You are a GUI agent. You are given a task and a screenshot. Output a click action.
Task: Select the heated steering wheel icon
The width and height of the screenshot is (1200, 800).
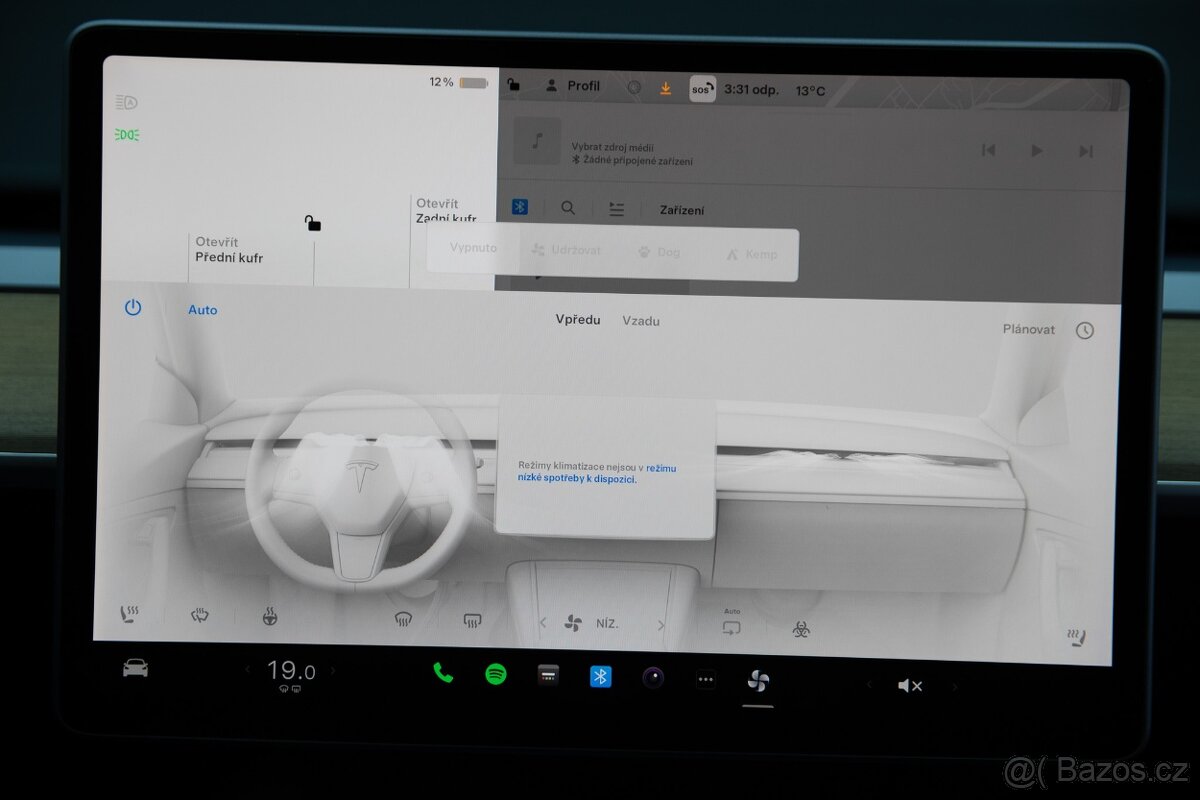tap(268, 618)
